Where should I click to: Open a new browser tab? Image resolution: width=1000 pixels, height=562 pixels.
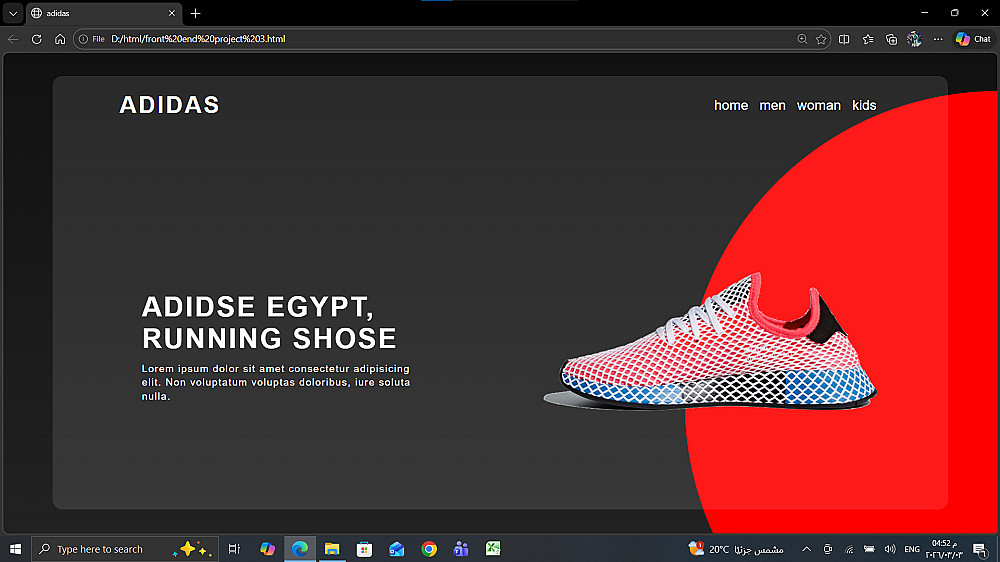coord(196,13)
